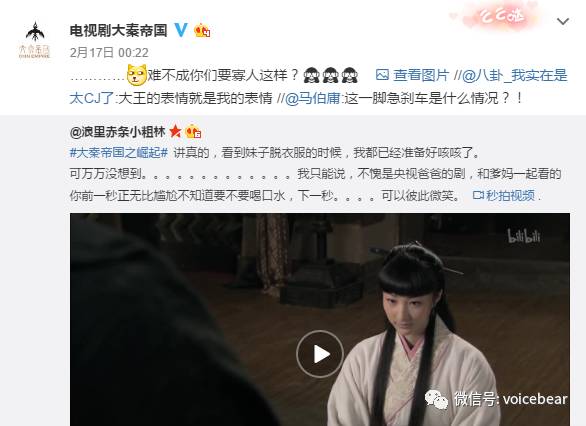This screenshot has width=586, height=426.
Task: Open the 查看图片 link
Action: (x=421, y=75)
